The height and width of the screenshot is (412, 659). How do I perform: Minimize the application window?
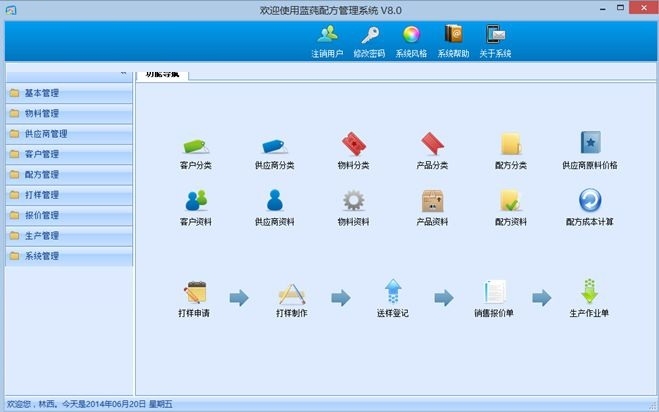pyautogui.click(x=603, y=8)
